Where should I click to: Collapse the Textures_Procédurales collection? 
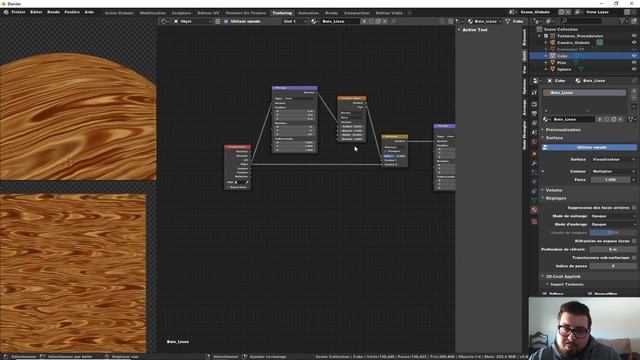pyautogui.click(x=540, y=36)
